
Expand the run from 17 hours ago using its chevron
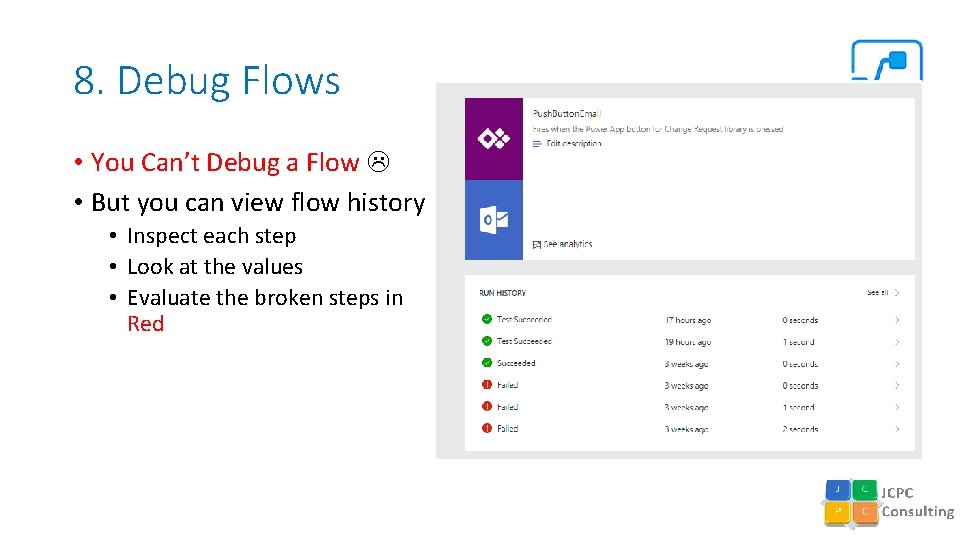(x=897, y=320)
